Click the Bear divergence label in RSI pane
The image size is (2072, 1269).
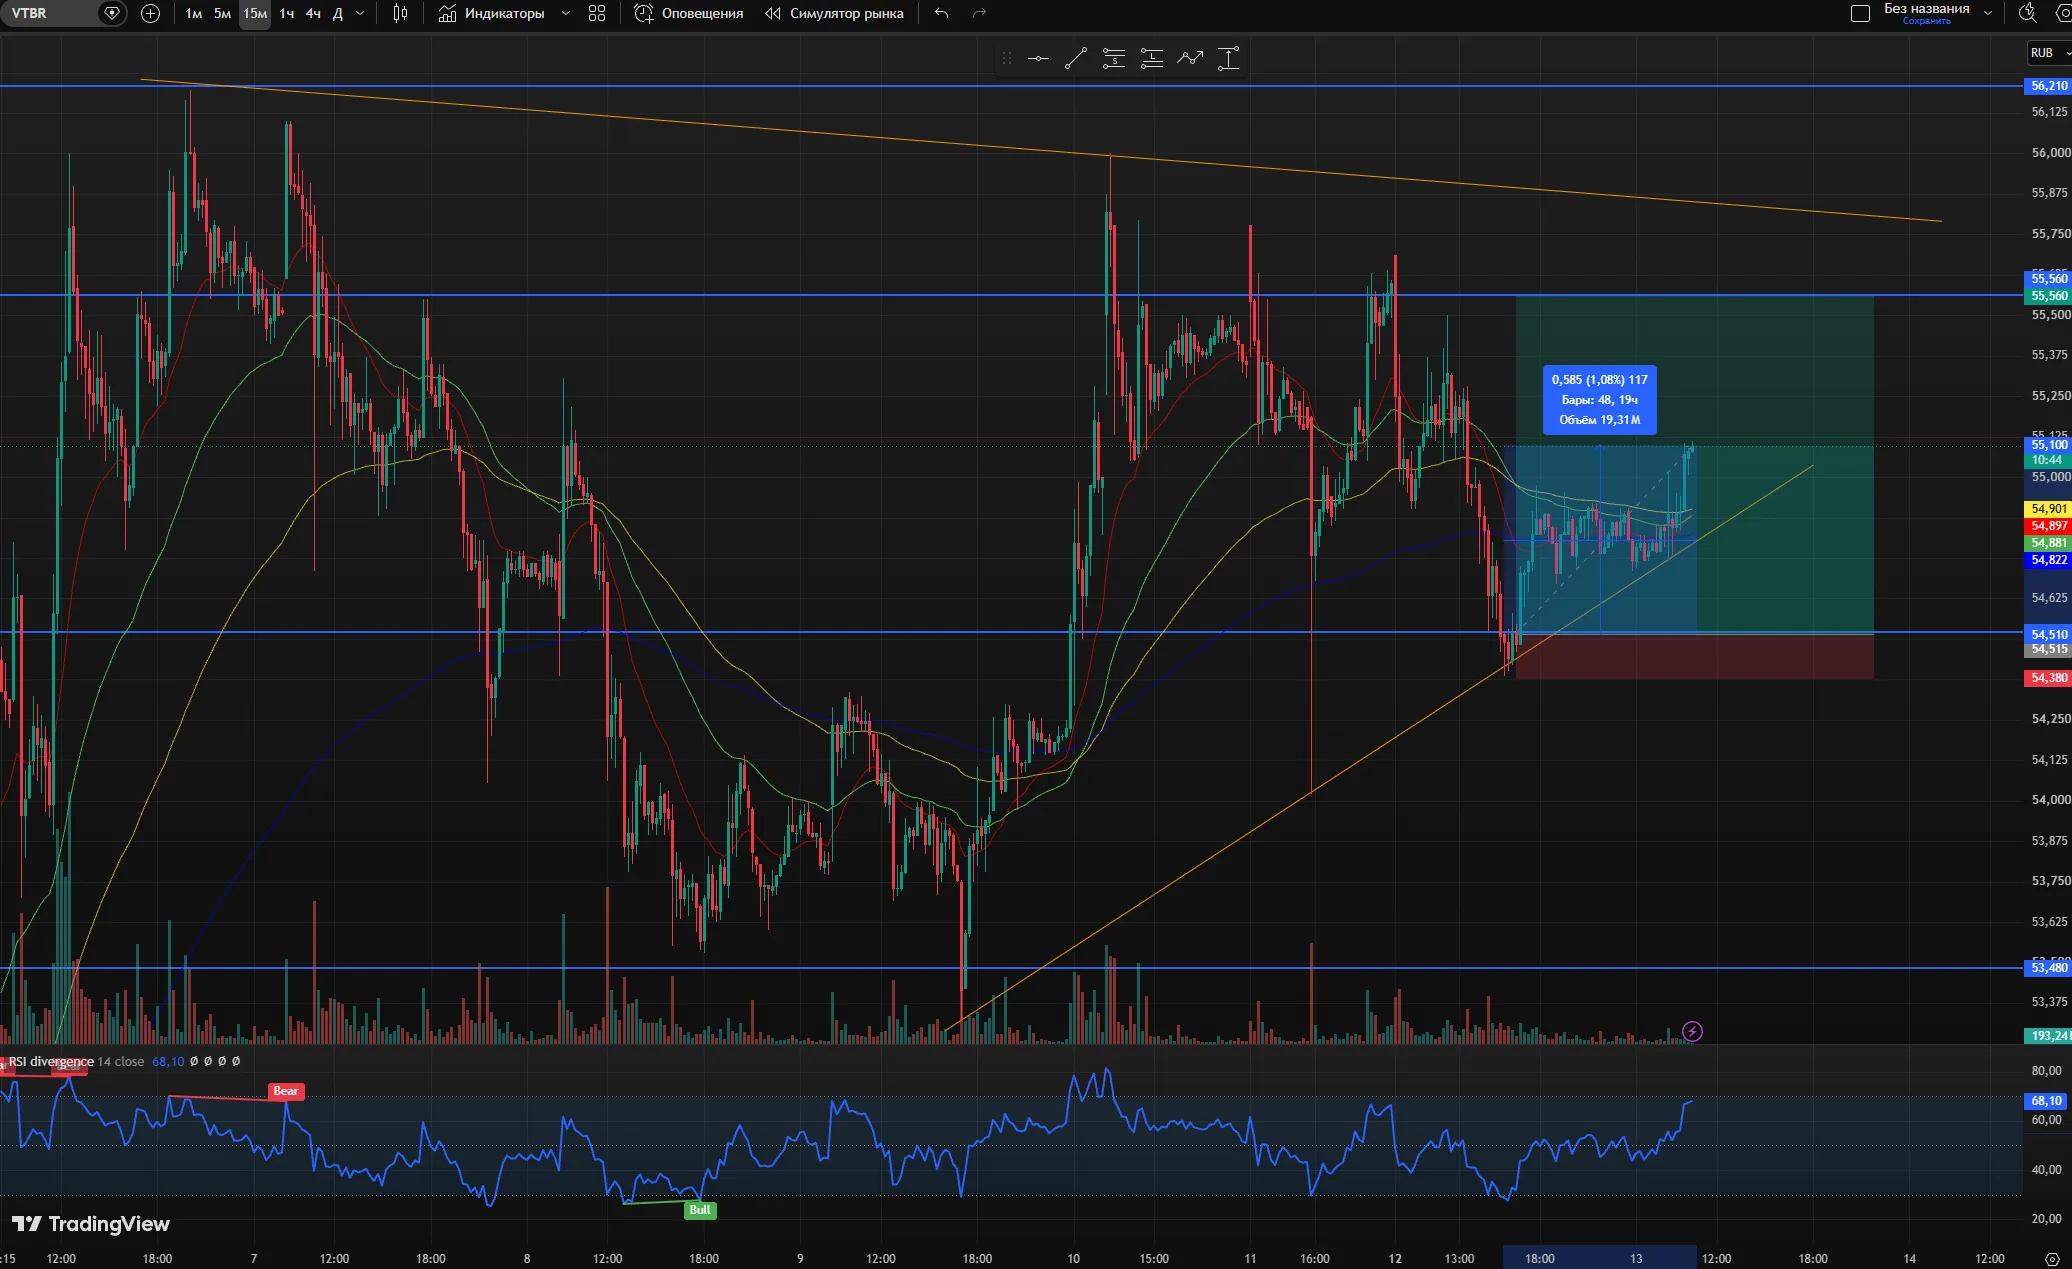(x=286, y=1091)
